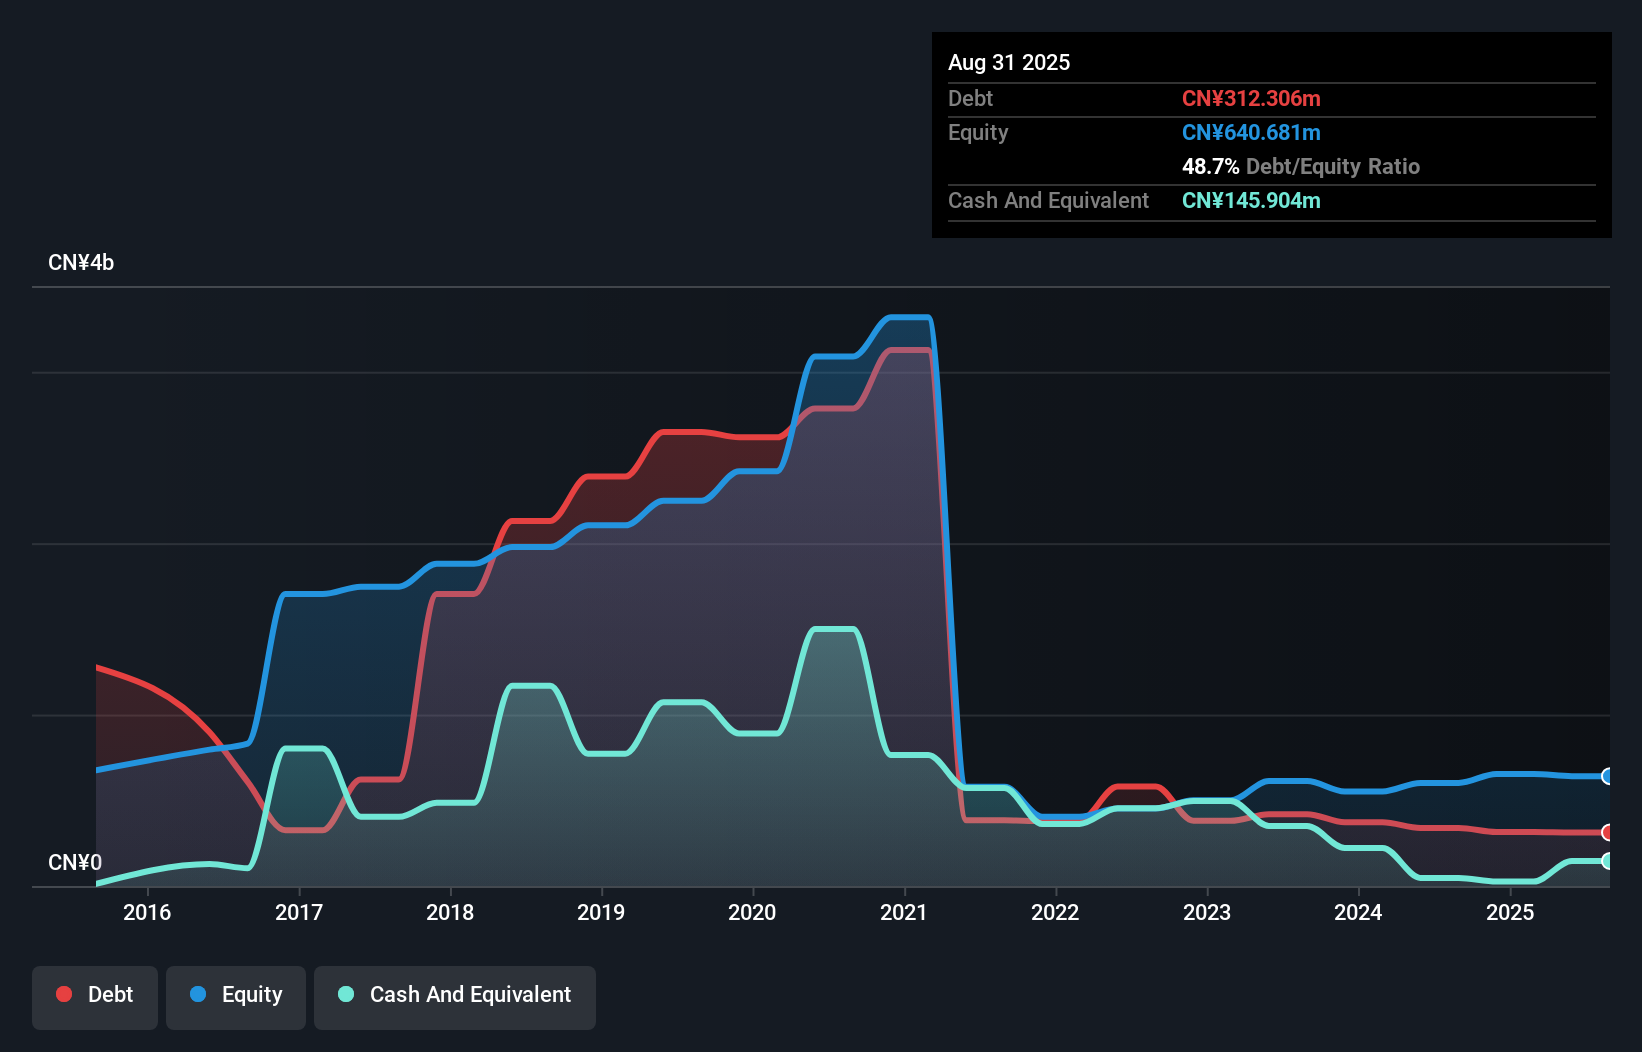Click the blue Equity legend dot

point(198,994)
